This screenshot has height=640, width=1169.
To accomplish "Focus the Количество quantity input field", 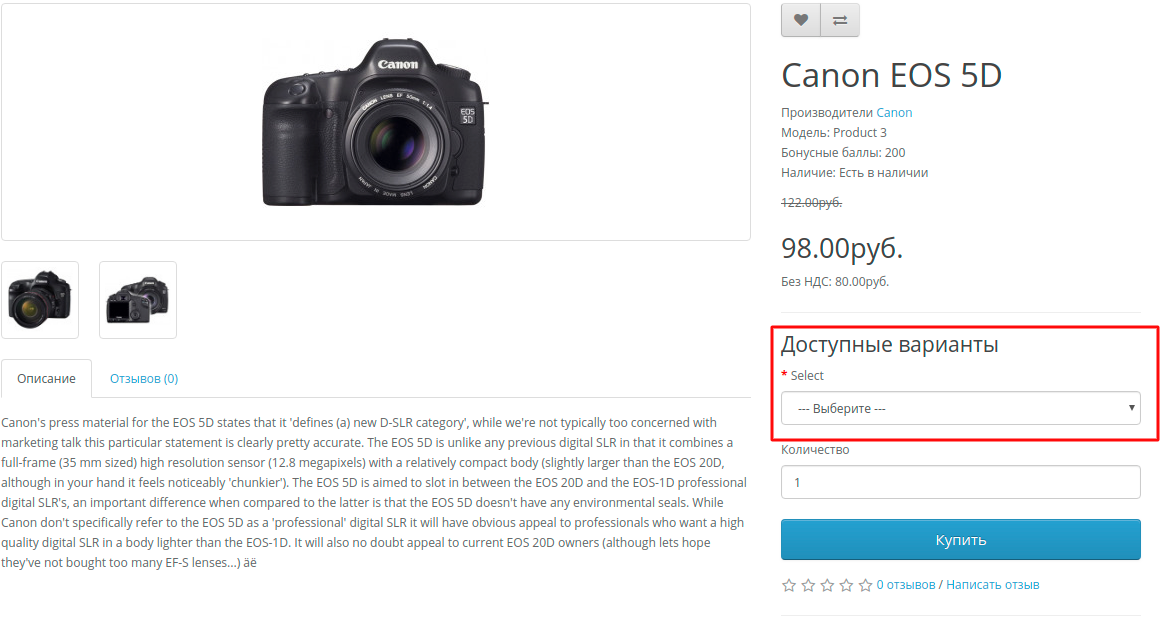I will [960, 482].
